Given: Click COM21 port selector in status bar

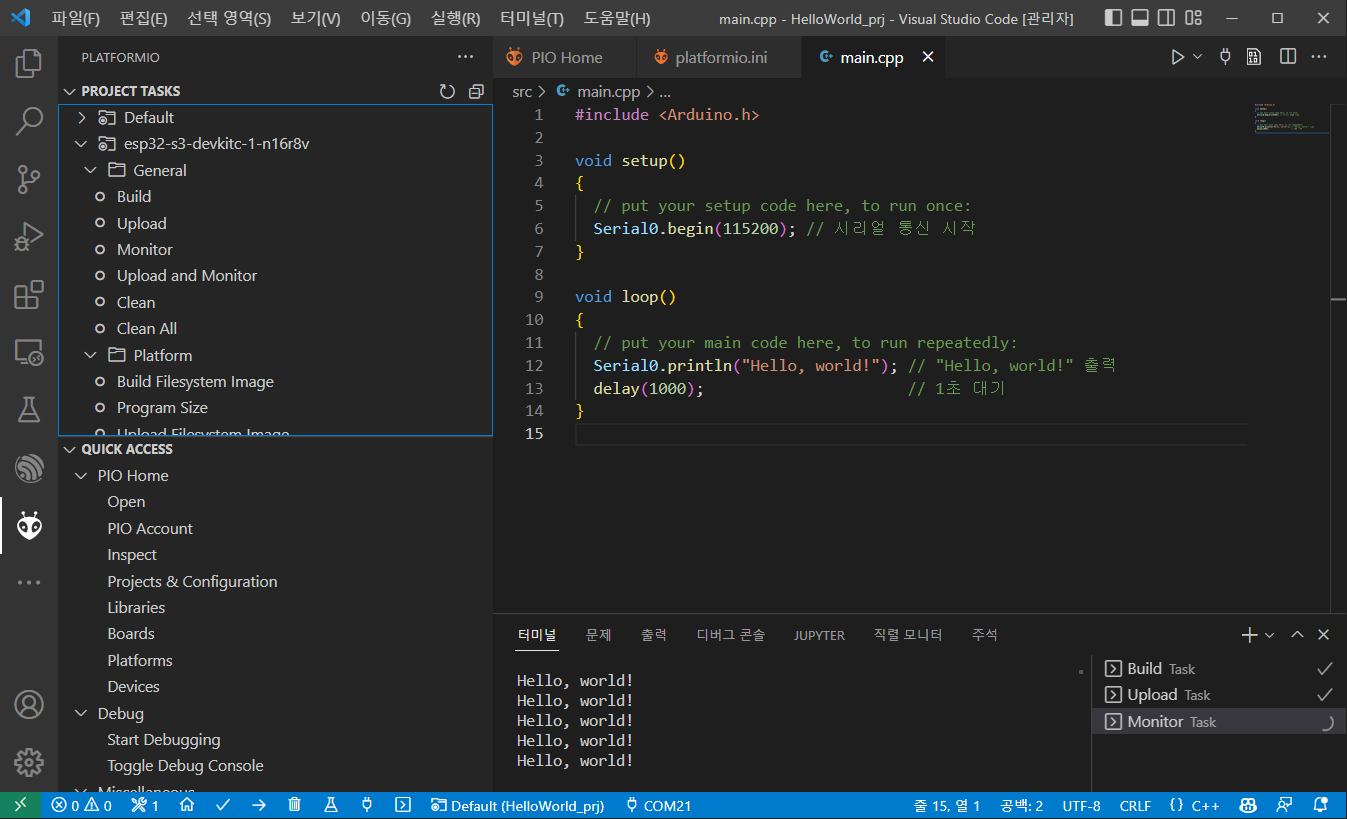Looking at the screenshot, I should pyautogui.click(x=658, y=805).
